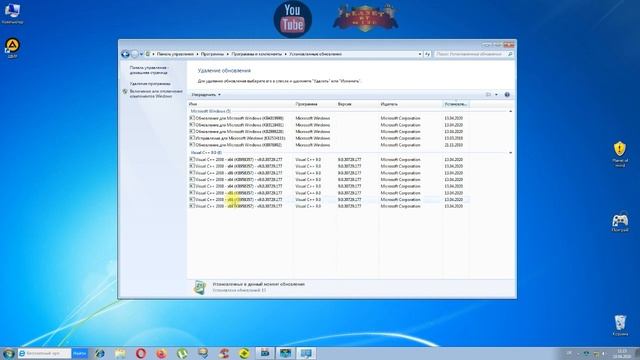Select the Исправление для Microsoft Windows row

click(x=329, y=138)
